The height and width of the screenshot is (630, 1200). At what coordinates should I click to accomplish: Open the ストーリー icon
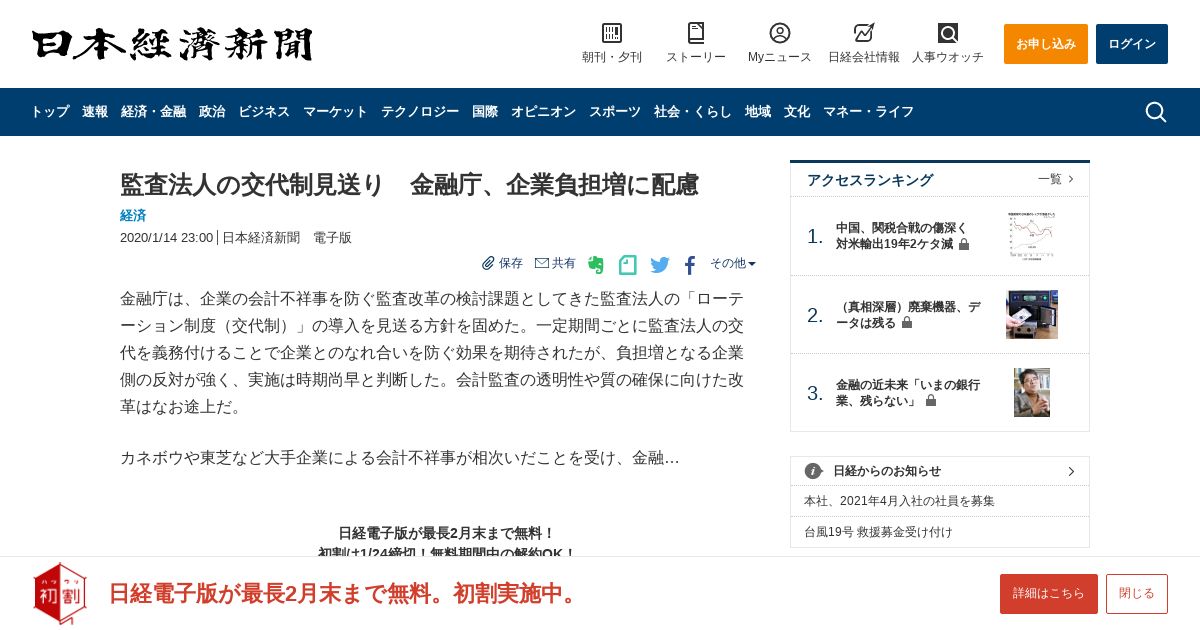[x=696, y=33]
